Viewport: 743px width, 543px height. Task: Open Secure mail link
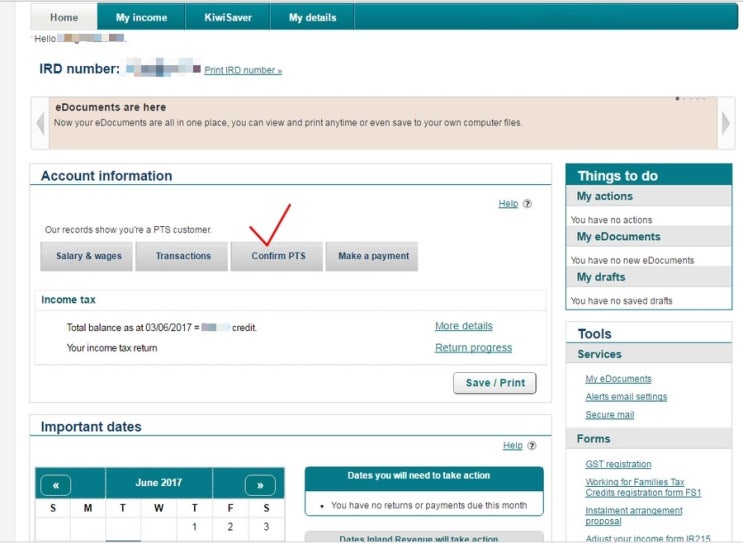click(609, 415)
